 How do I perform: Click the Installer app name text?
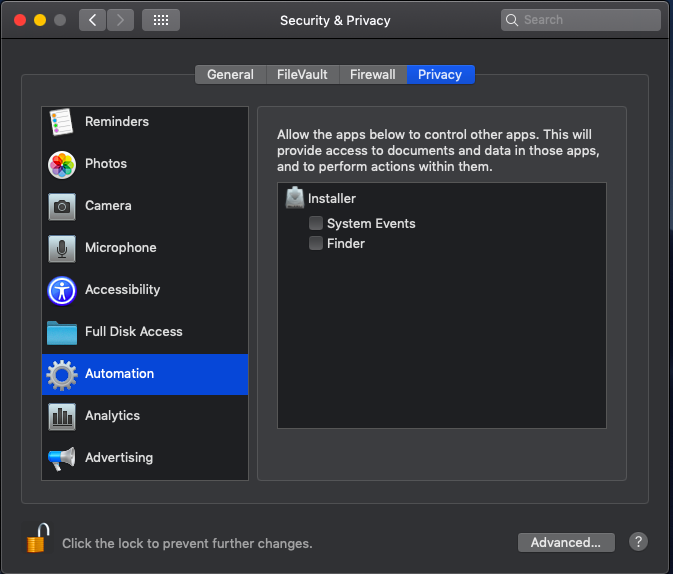click(x=332, y=198)
